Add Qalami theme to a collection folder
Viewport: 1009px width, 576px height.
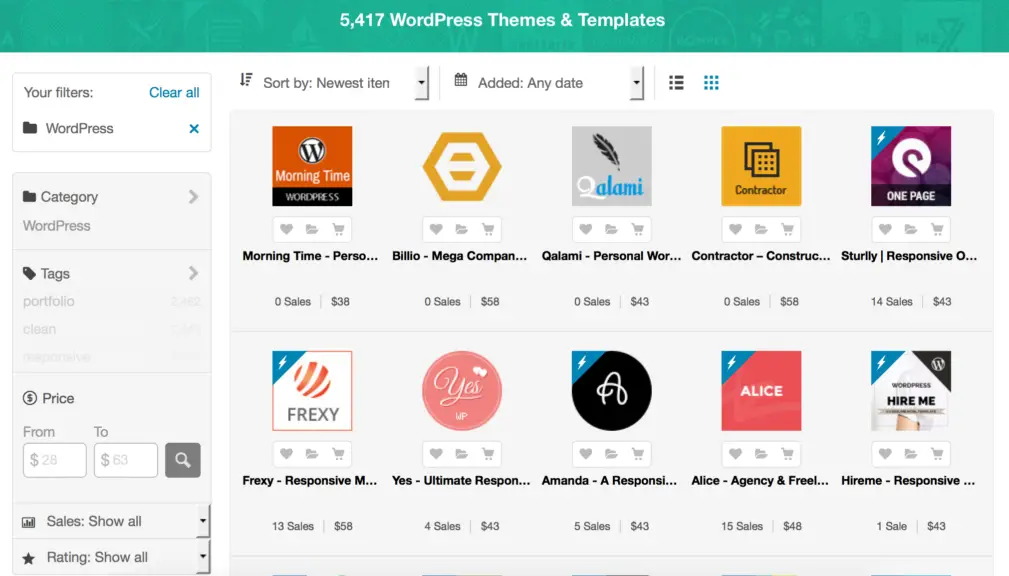coord(611,229)
